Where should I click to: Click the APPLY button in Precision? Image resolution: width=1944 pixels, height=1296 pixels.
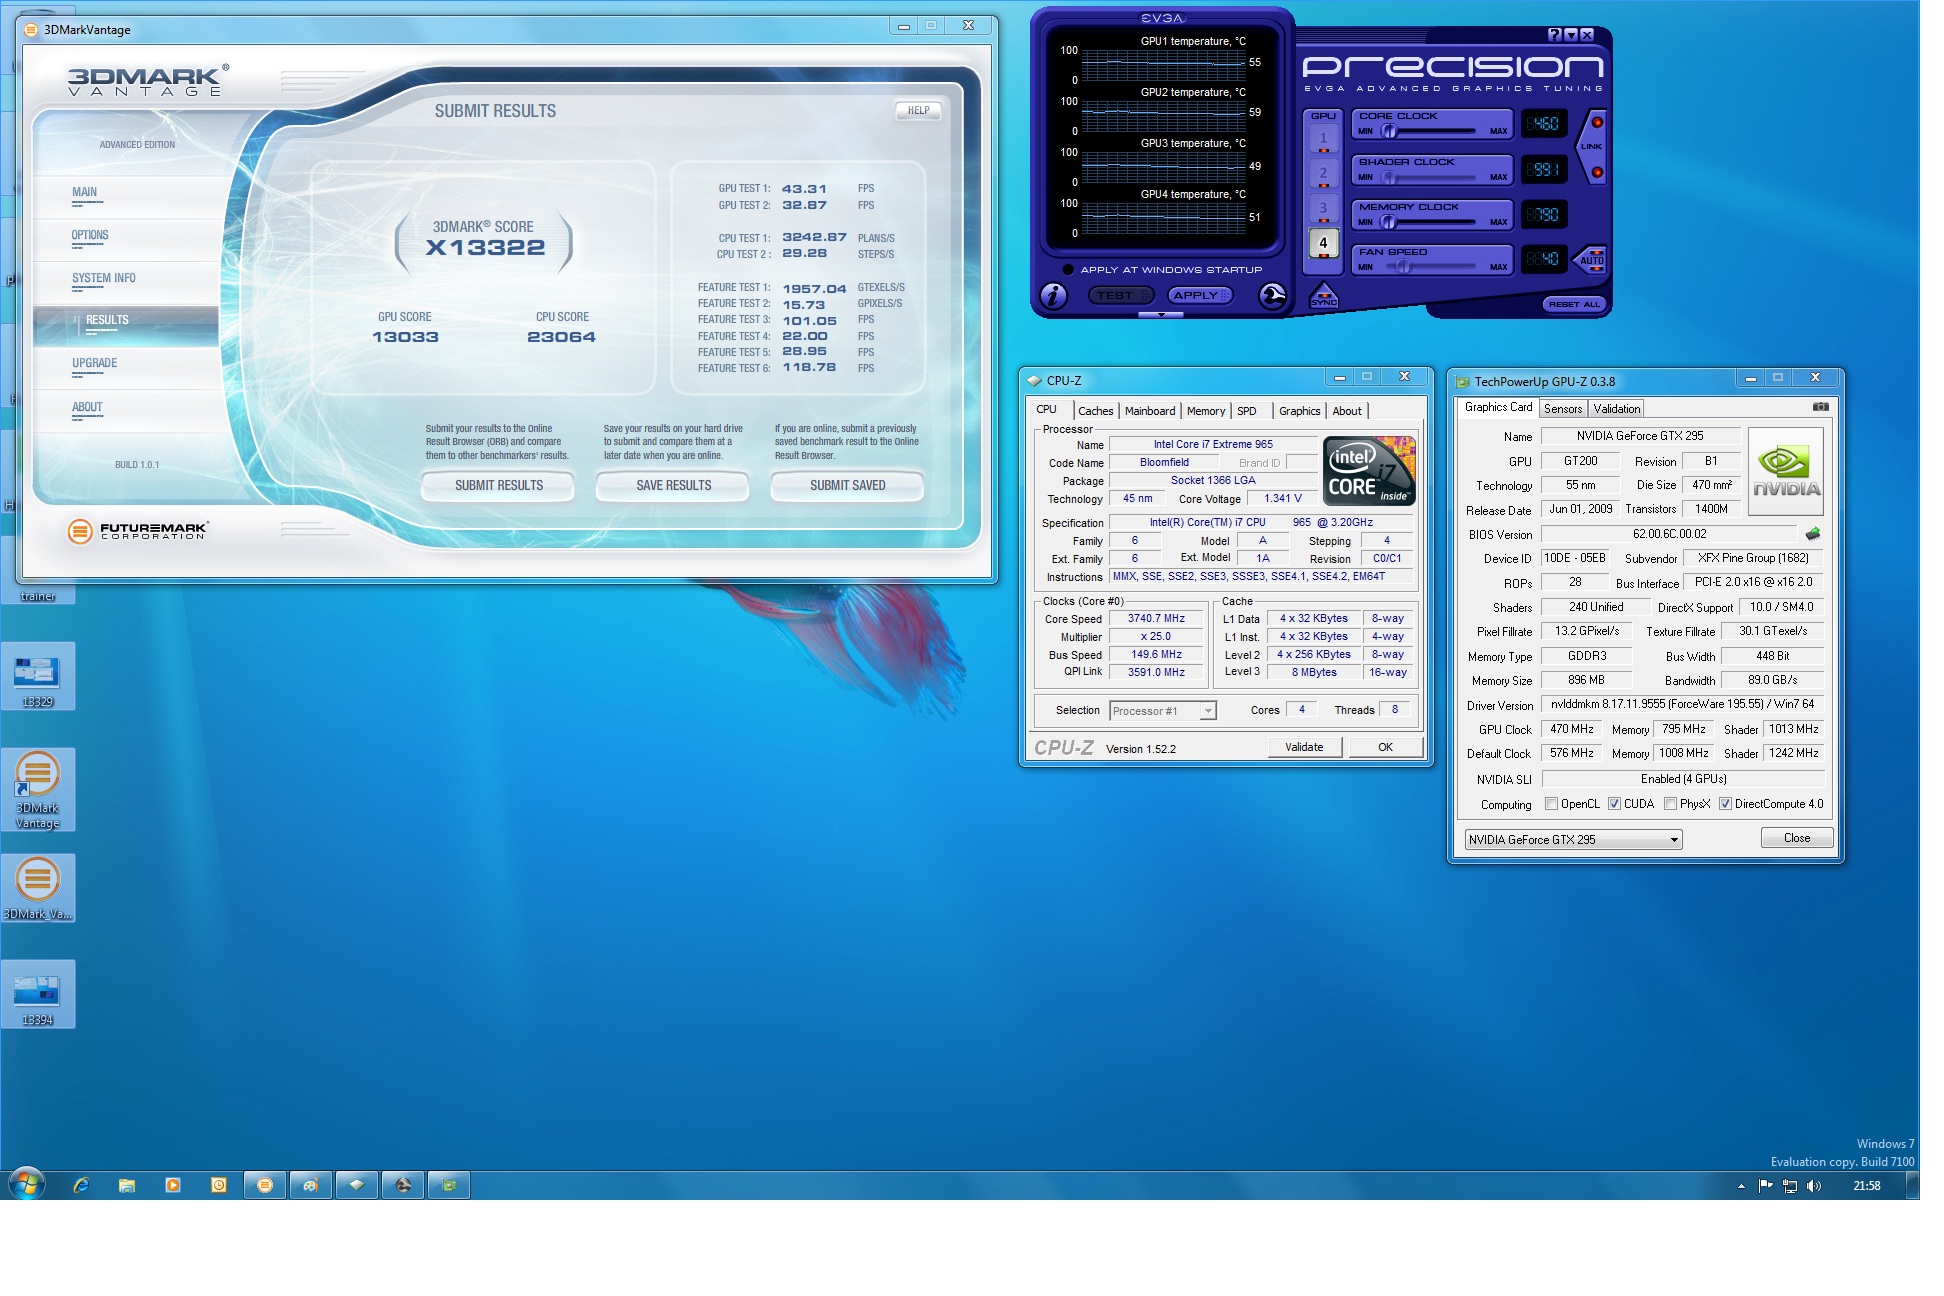coord(1198,295)
